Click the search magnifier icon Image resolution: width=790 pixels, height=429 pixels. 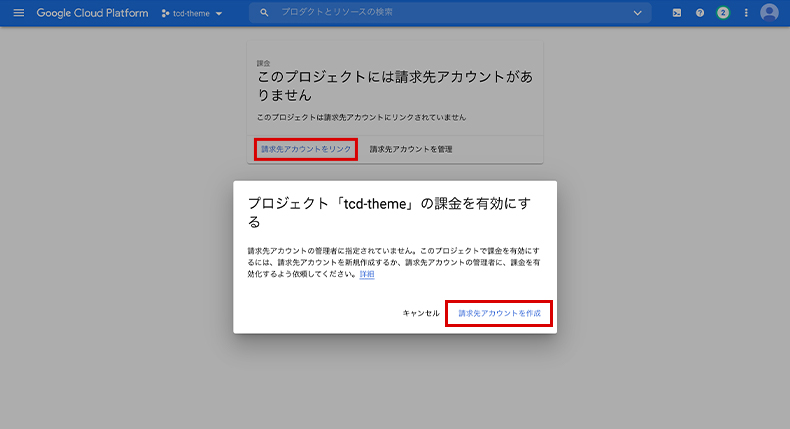pyautogui.click(x=264, y=13)
